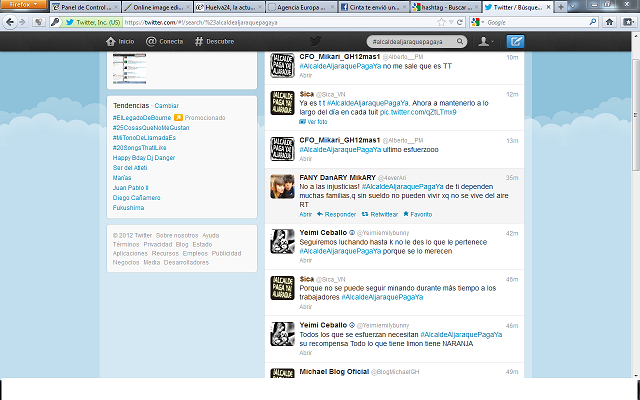
Task: Switch to the Agencia Europa browser tab
Action: click(x=302, y=7)
